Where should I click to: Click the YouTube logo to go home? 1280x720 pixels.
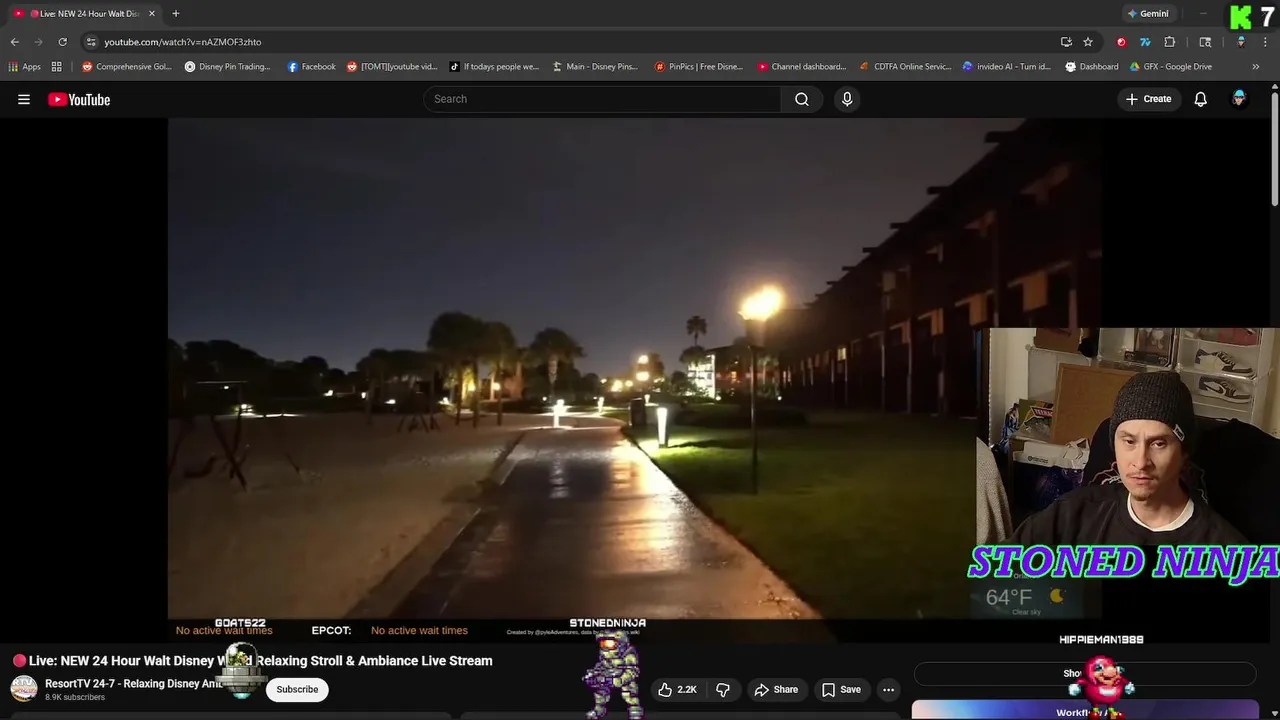79,99
